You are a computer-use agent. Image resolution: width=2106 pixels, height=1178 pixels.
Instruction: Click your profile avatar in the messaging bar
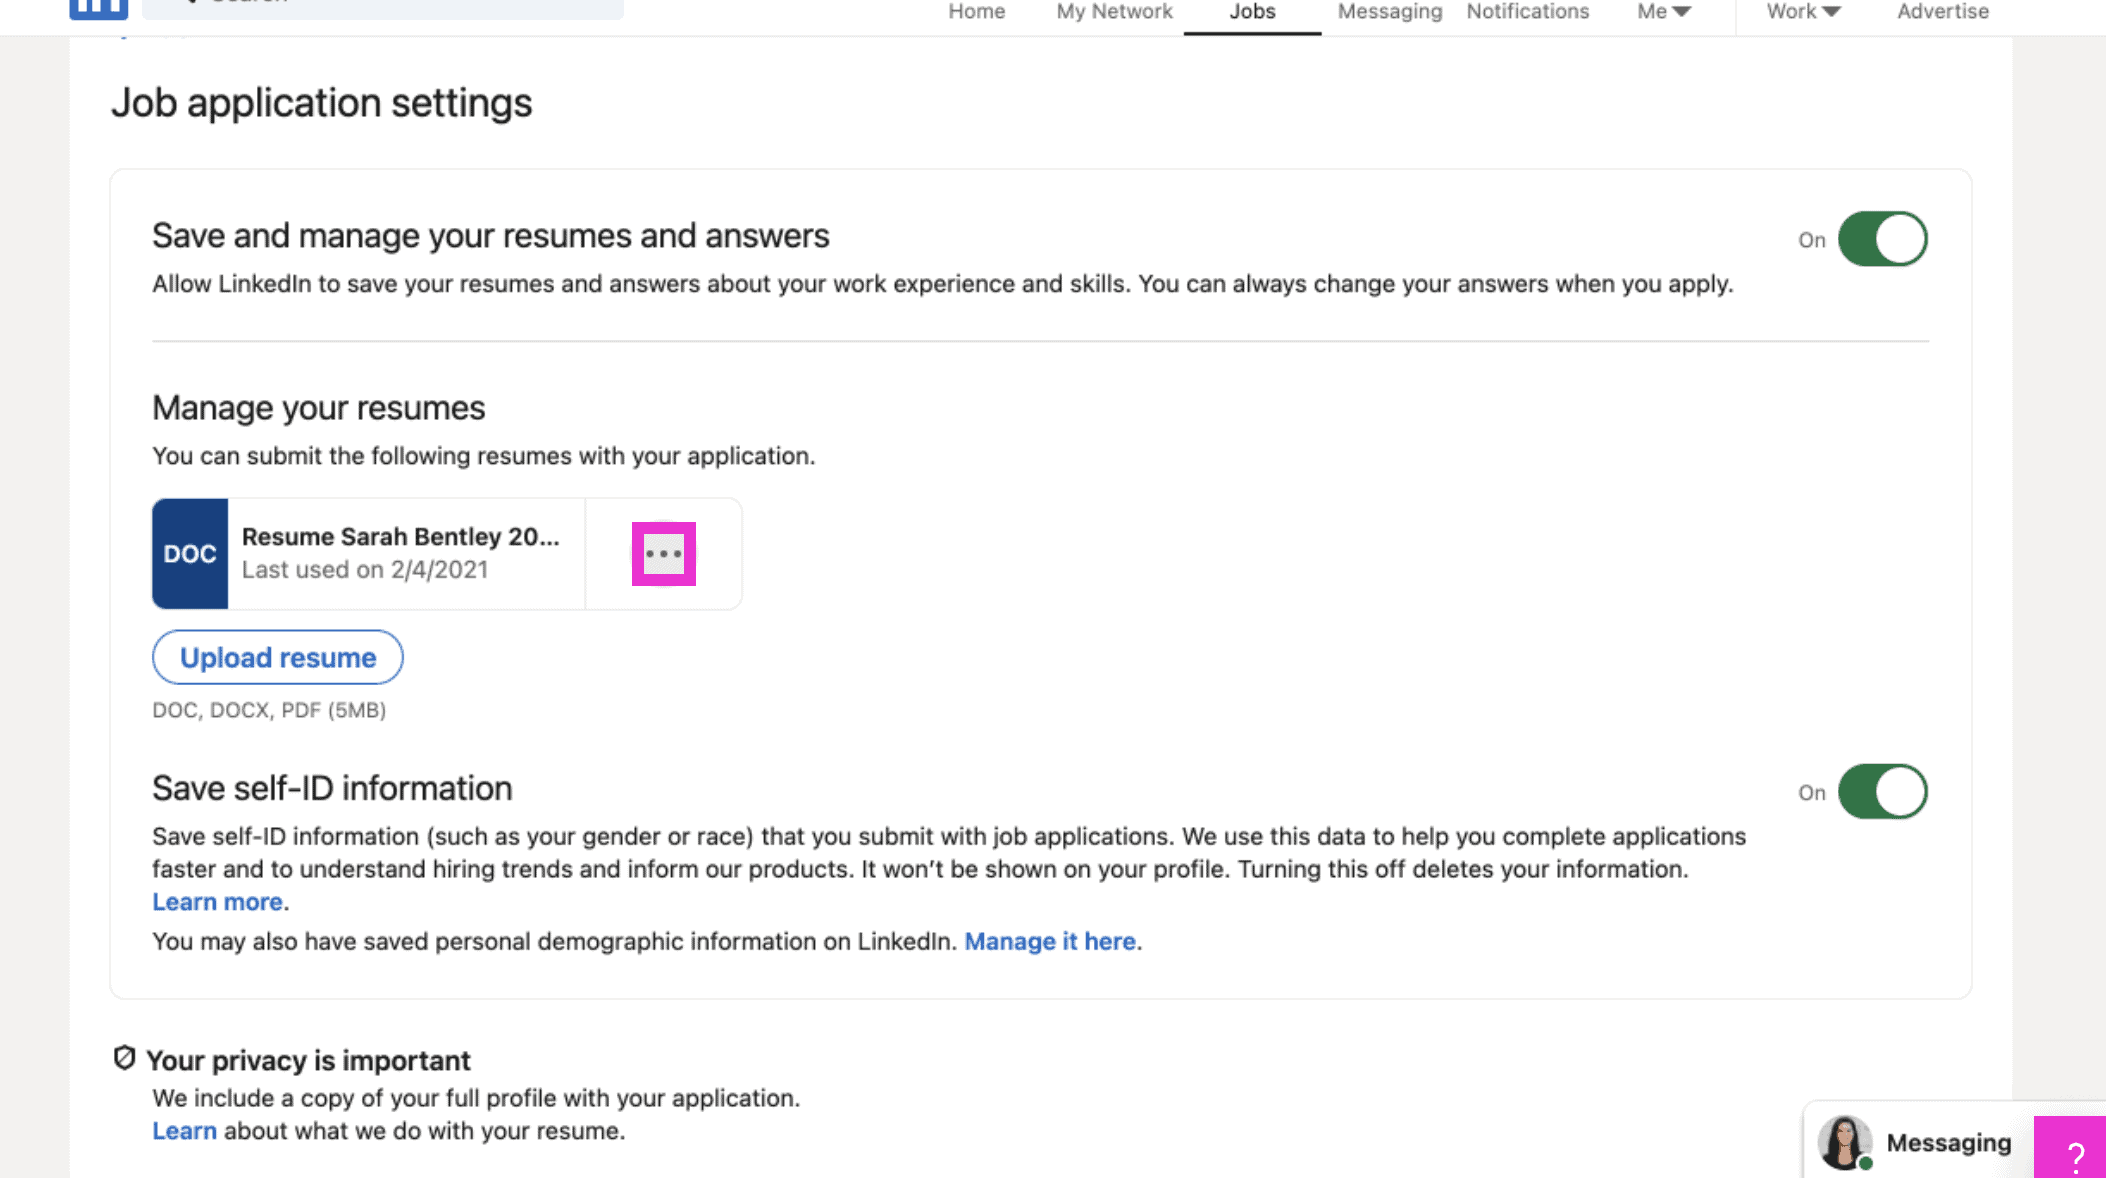[1845, 1141]
